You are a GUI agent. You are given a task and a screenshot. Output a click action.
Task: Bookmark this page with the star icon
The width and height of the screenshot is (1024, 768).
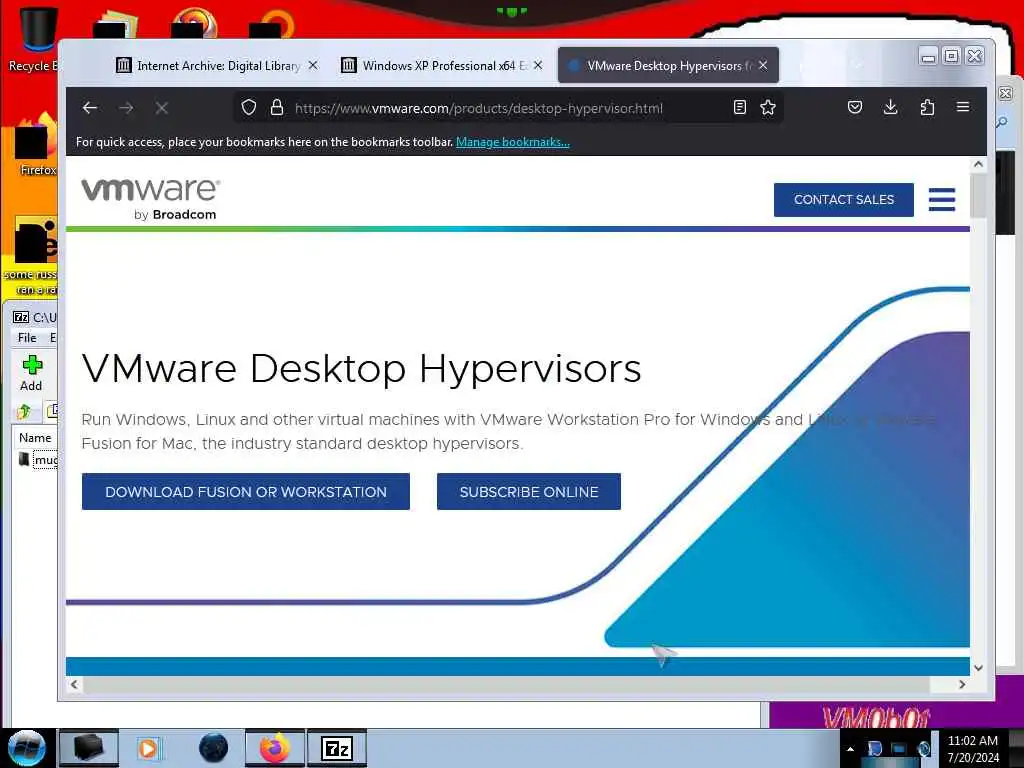coord(768,108)
